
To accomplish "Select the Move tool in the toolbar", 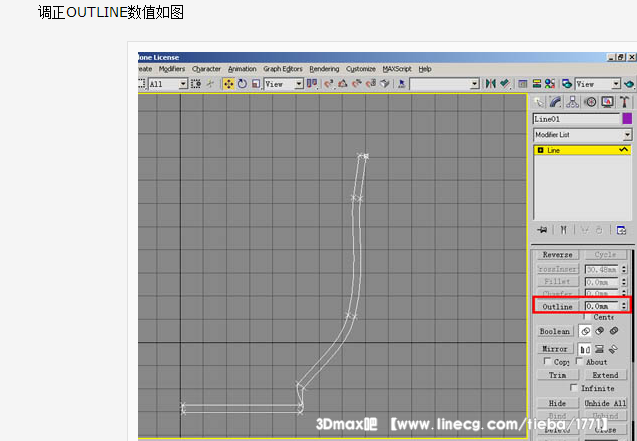I will pos(228,84).
